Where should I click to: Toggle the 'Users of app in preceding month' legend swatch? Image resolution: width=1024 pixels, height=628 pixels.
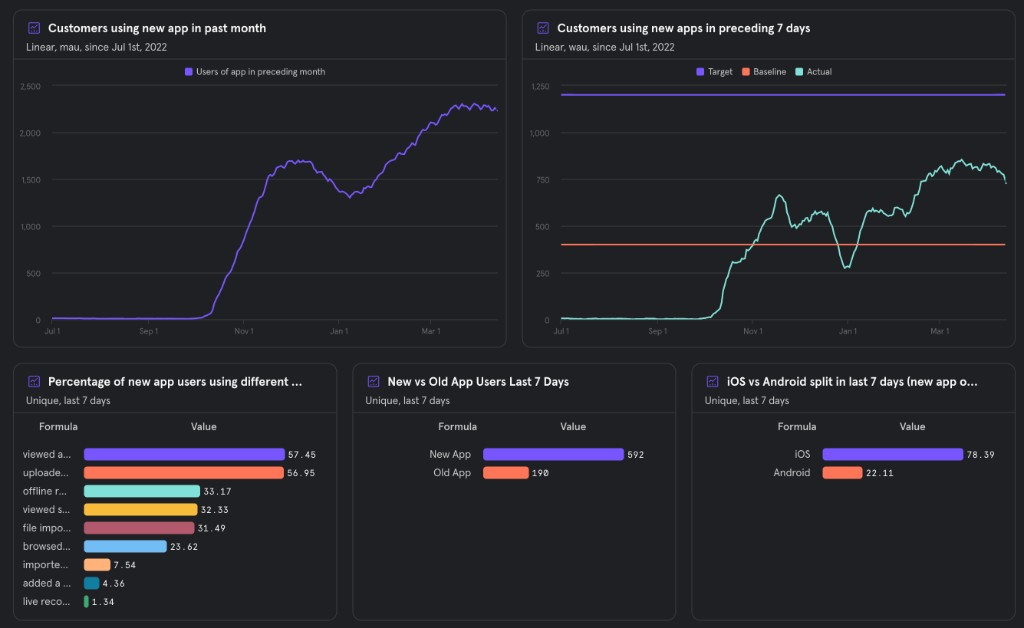[x=189, y=72]
